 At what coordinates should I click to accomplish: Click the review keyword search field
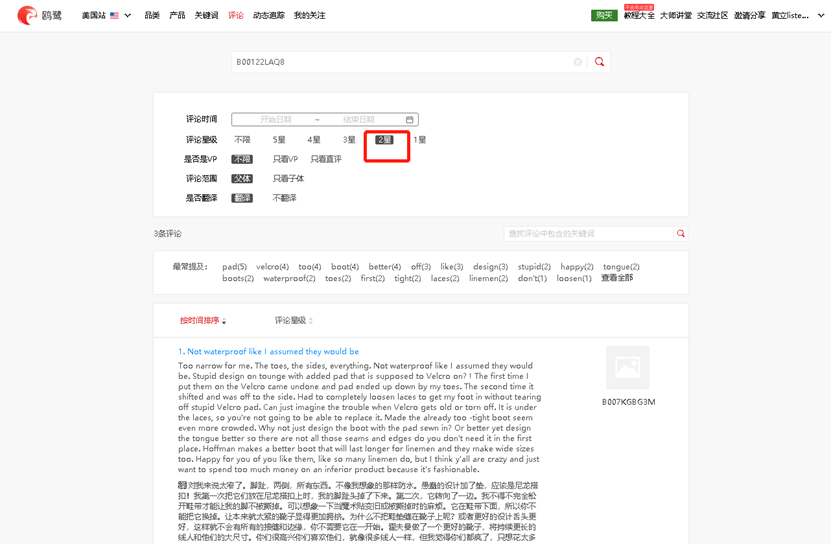coord(588,233)
